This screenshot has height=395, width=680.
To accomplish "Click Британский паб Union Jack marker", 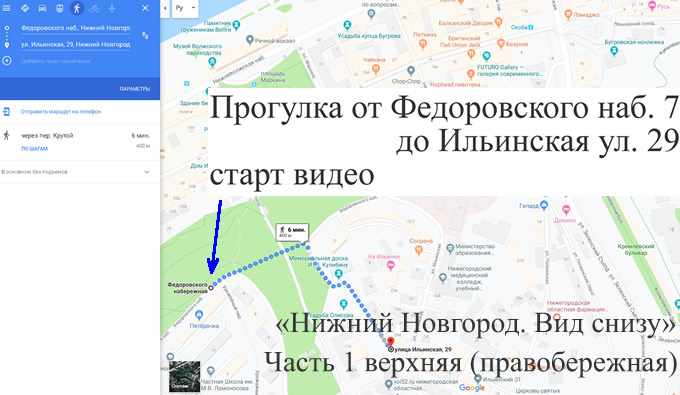I will pos(471,54).
